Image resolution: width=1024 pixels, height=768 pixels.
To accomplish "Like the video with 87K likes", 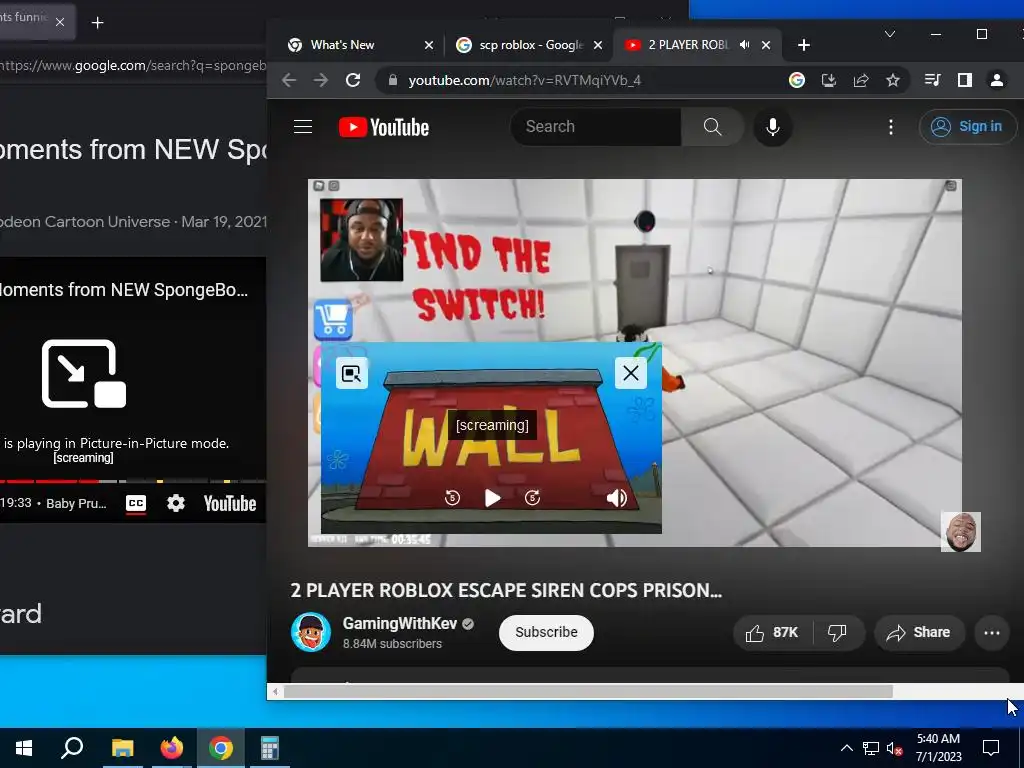I will 773,632.
